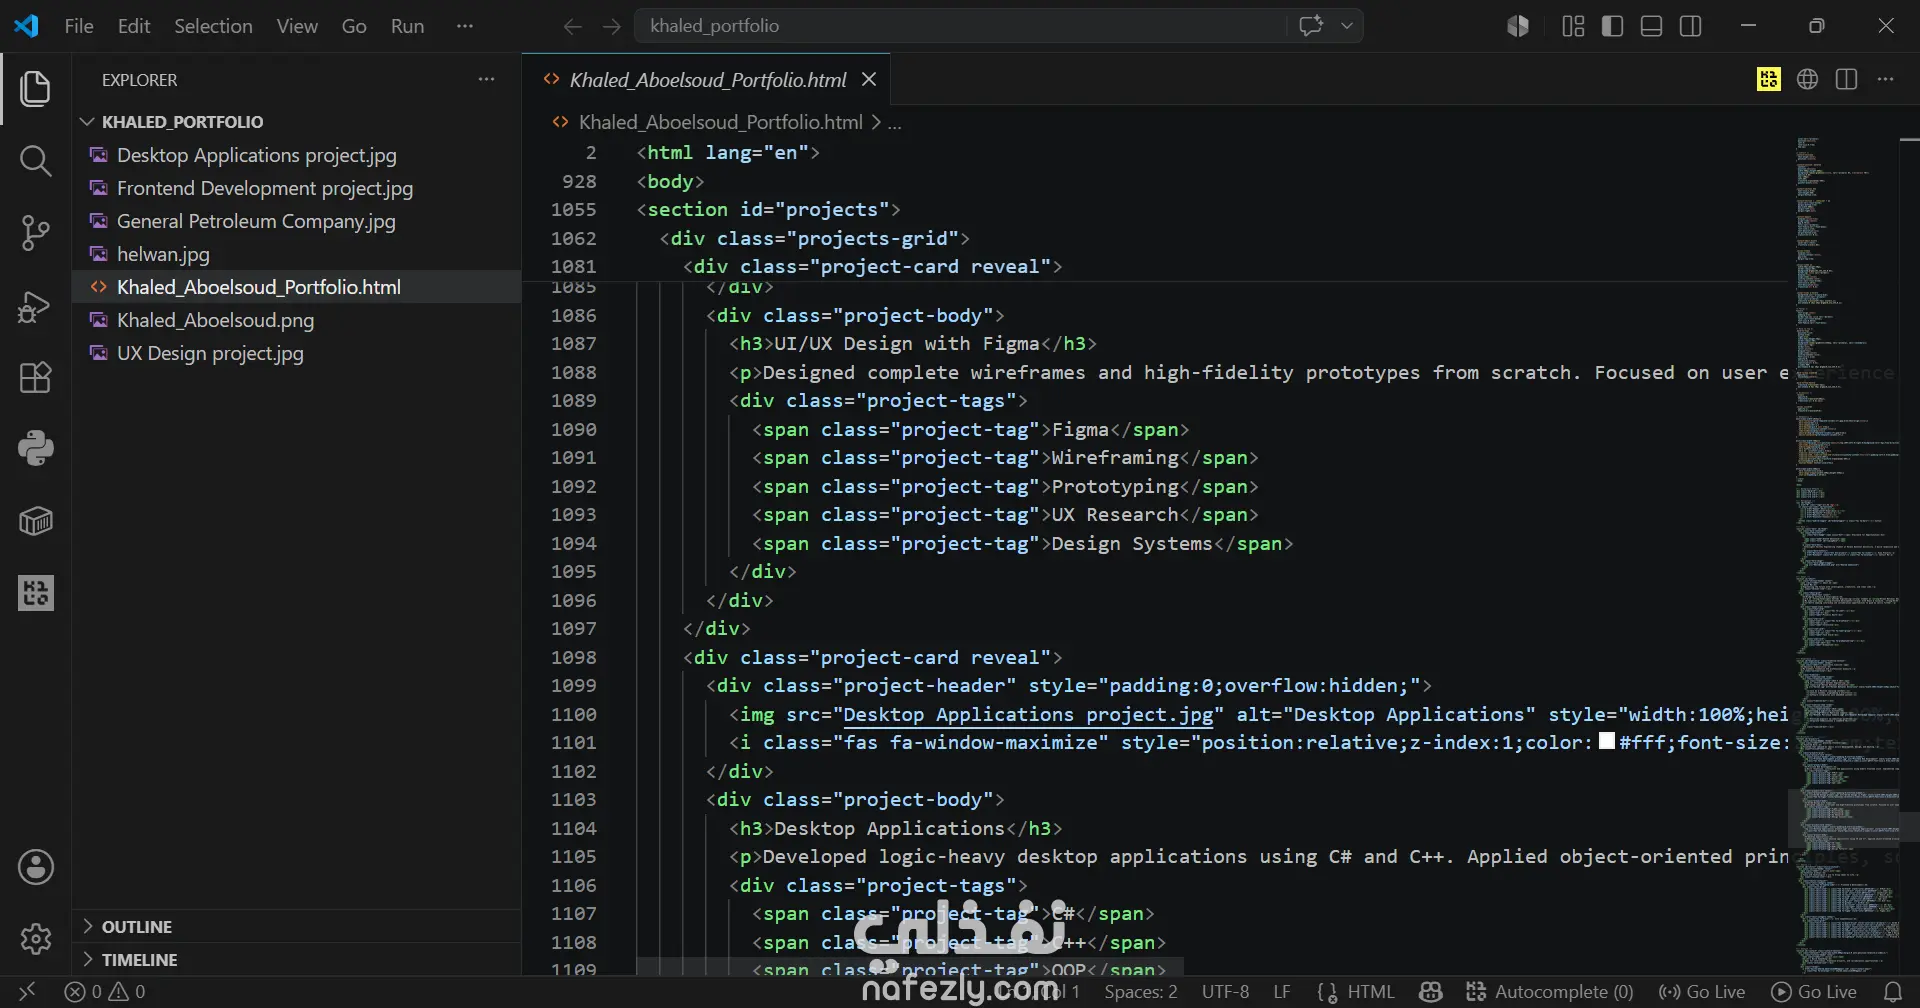Viewport: 1920px width, 1008px height.
Task: Go back in navigation history
Action: tap(572, 26)
